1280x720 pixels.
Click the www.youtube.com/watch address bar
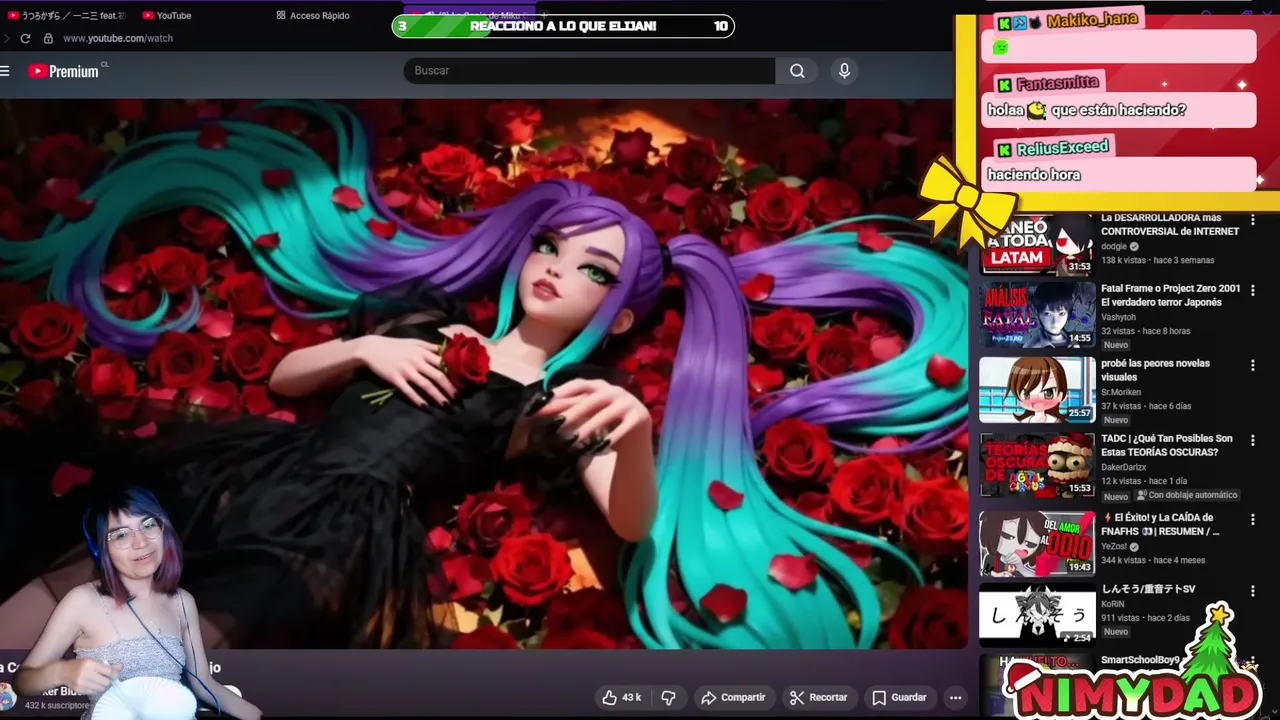[118, 38]
